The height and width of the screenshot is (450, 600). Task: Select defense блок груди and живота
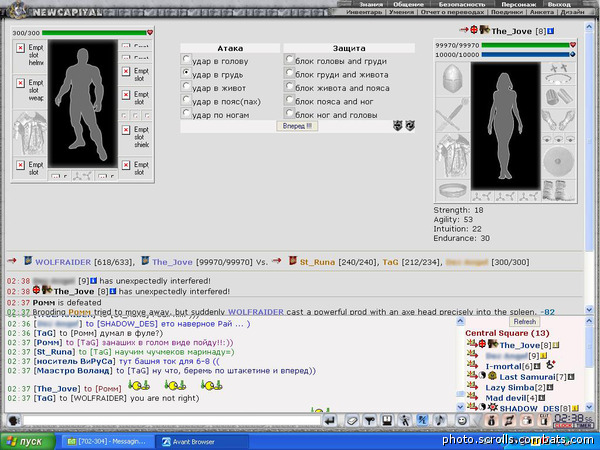tap(289, 73)
